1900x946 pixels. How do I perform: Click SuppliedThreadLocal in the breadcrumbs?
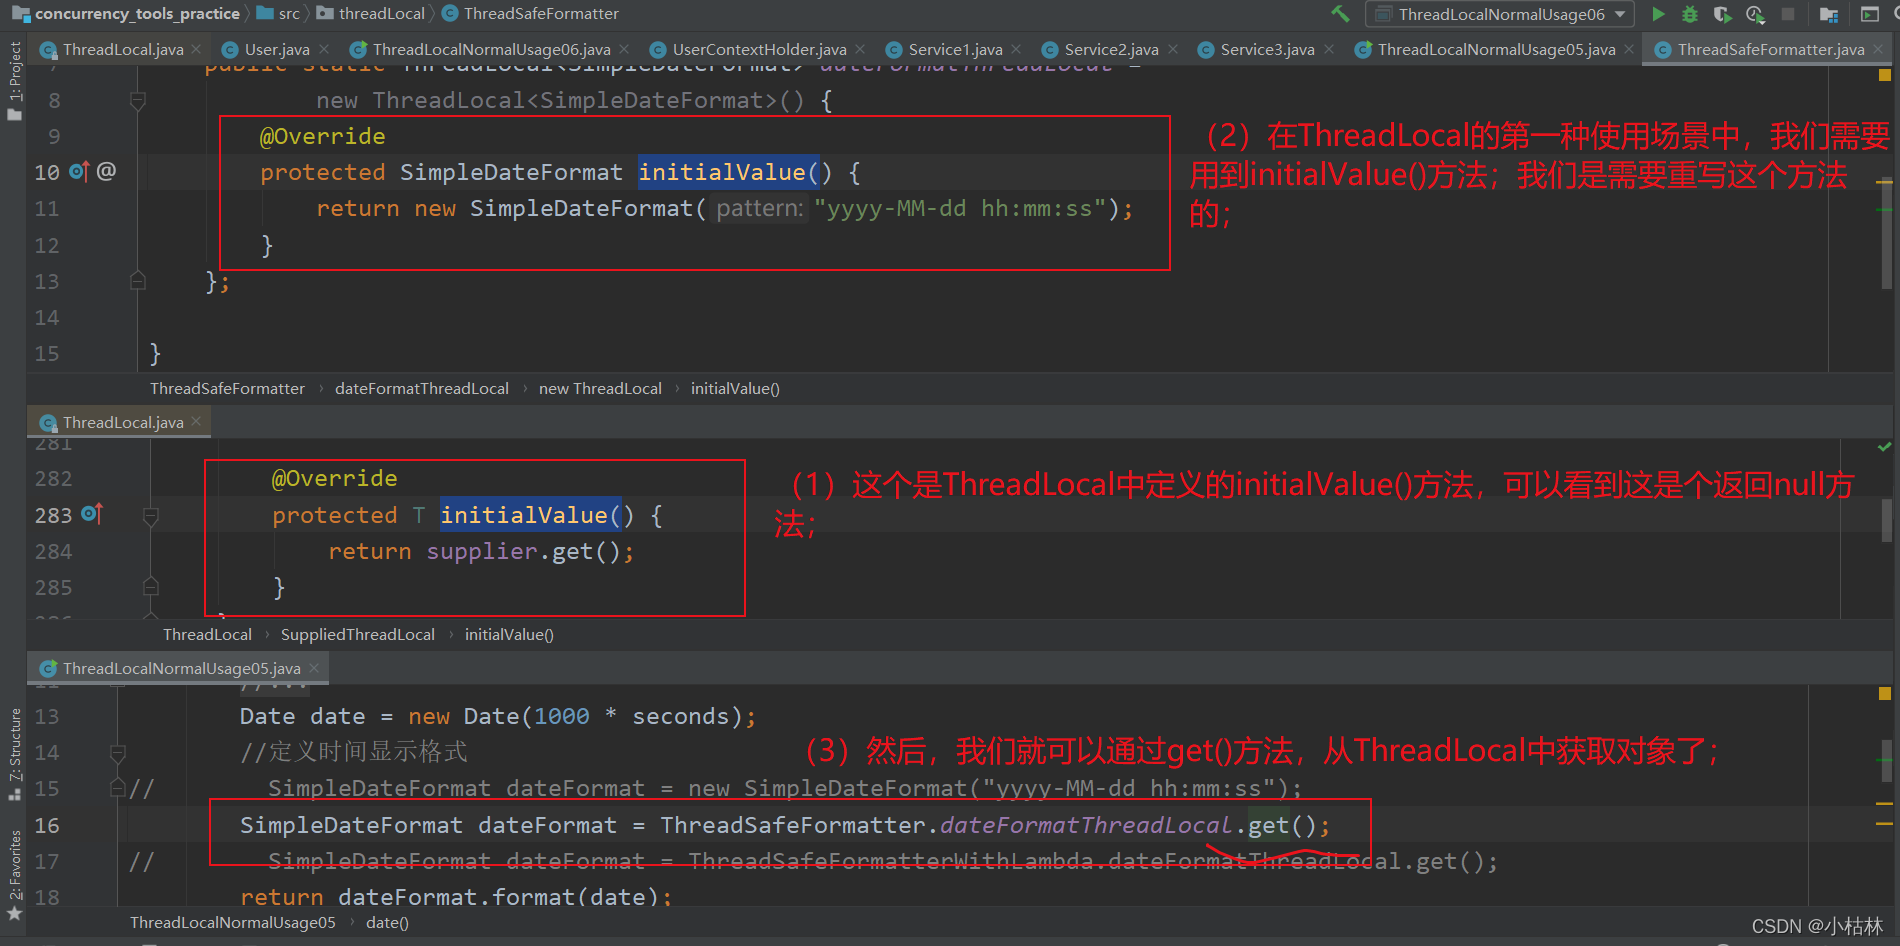(x=357, y=634)
